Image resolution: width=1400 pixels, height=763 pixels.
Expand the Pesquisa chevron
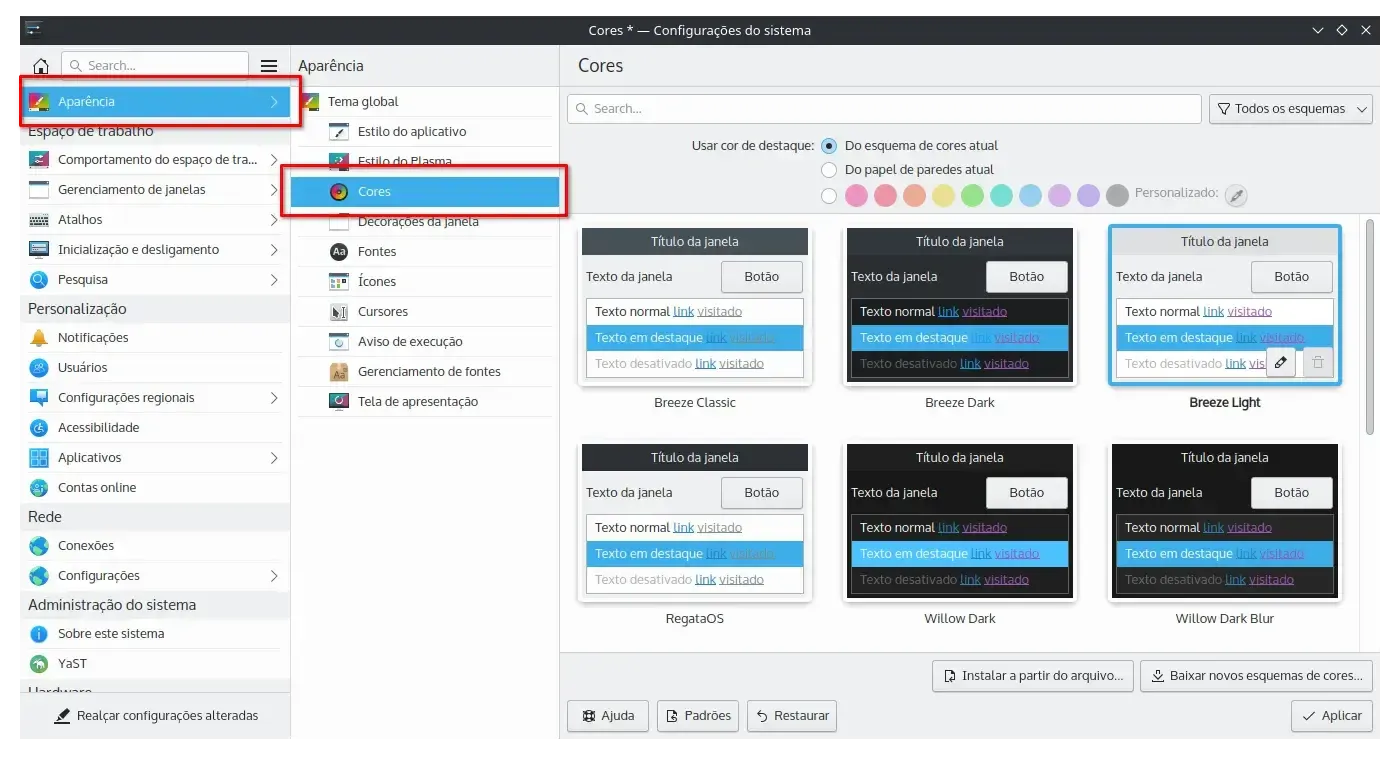click(x=274, y=280)
